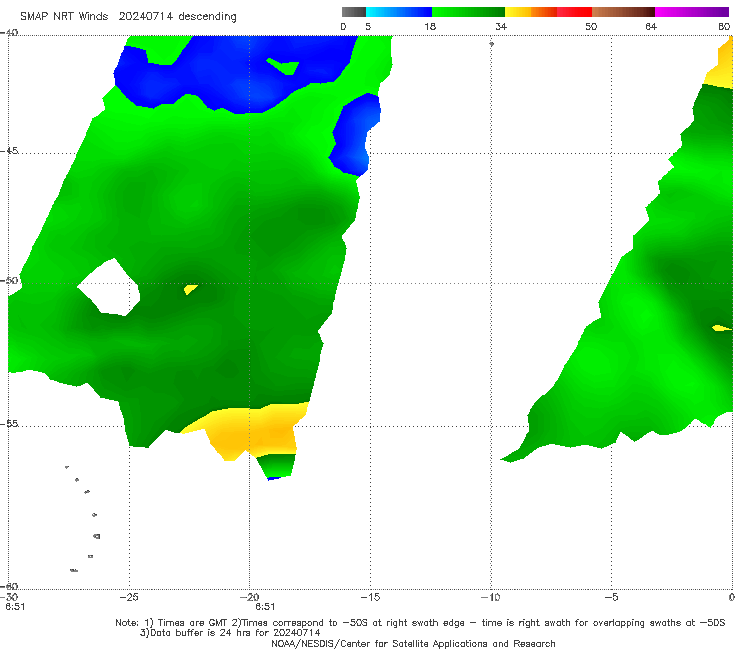740x650 pixels.
Task: Click the small island marker near -10, -40
Action: 491,44
